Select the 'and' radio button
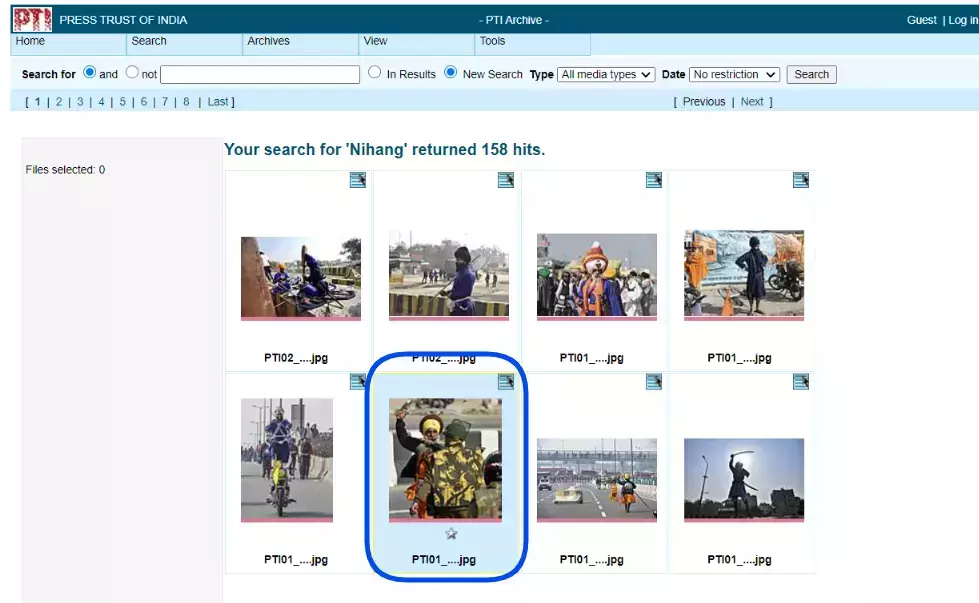This screenshot has width=979, height=603. pyautogui.click(x=90, y=73)
